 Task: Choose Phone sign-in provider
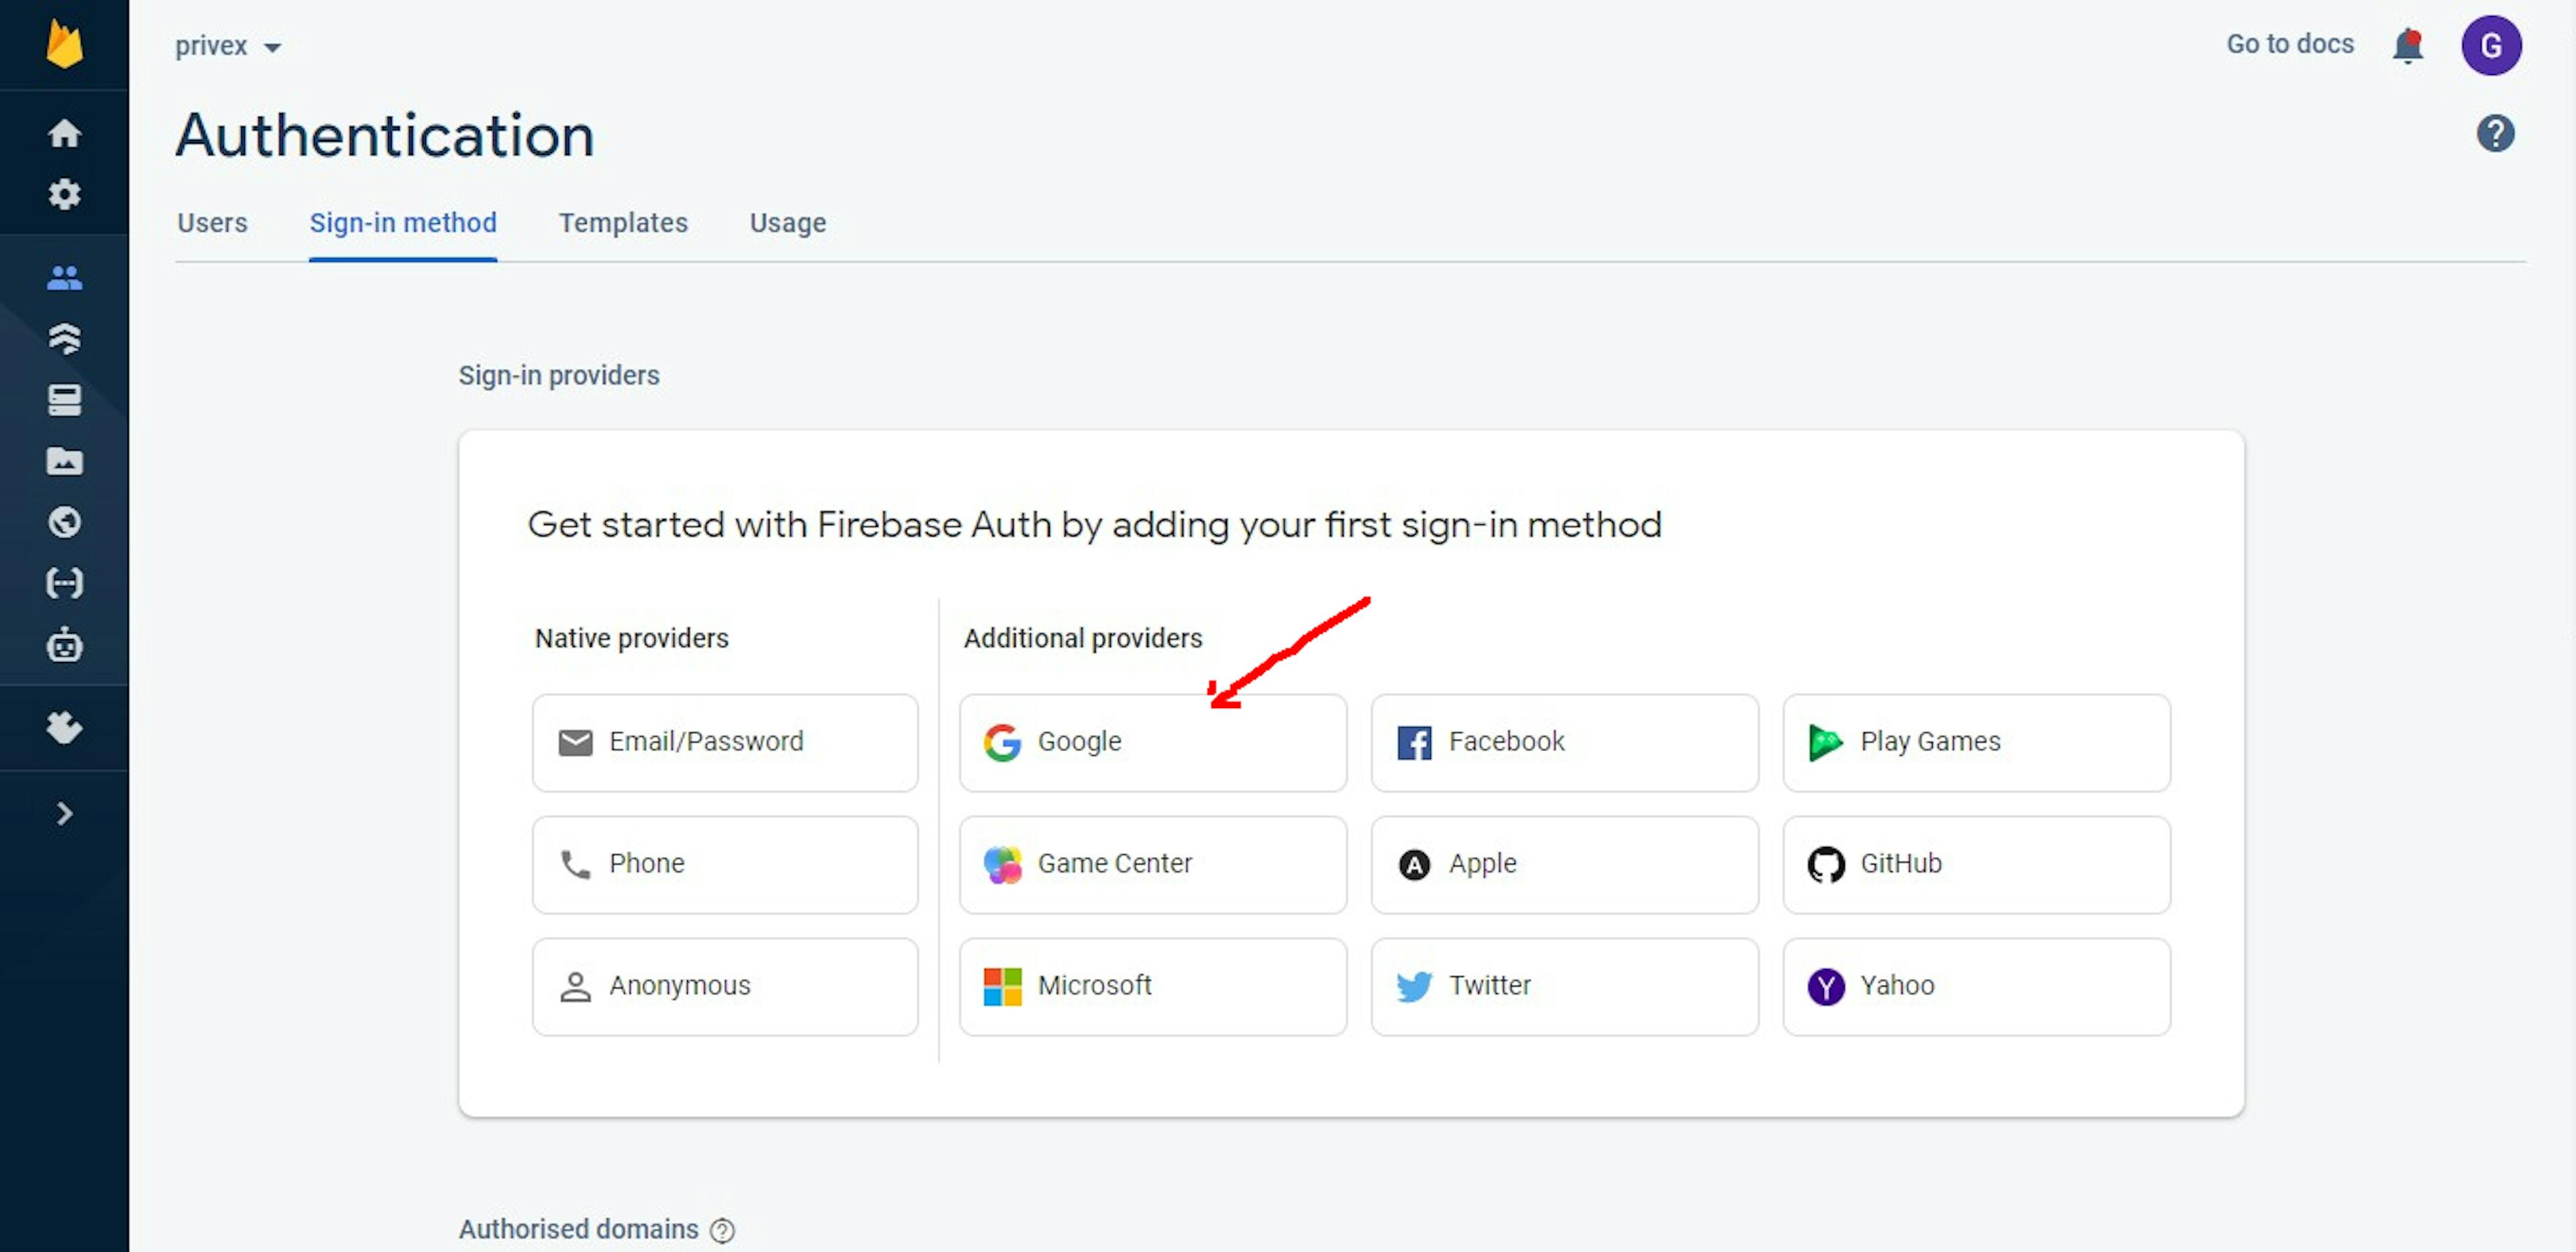[725, 864]
